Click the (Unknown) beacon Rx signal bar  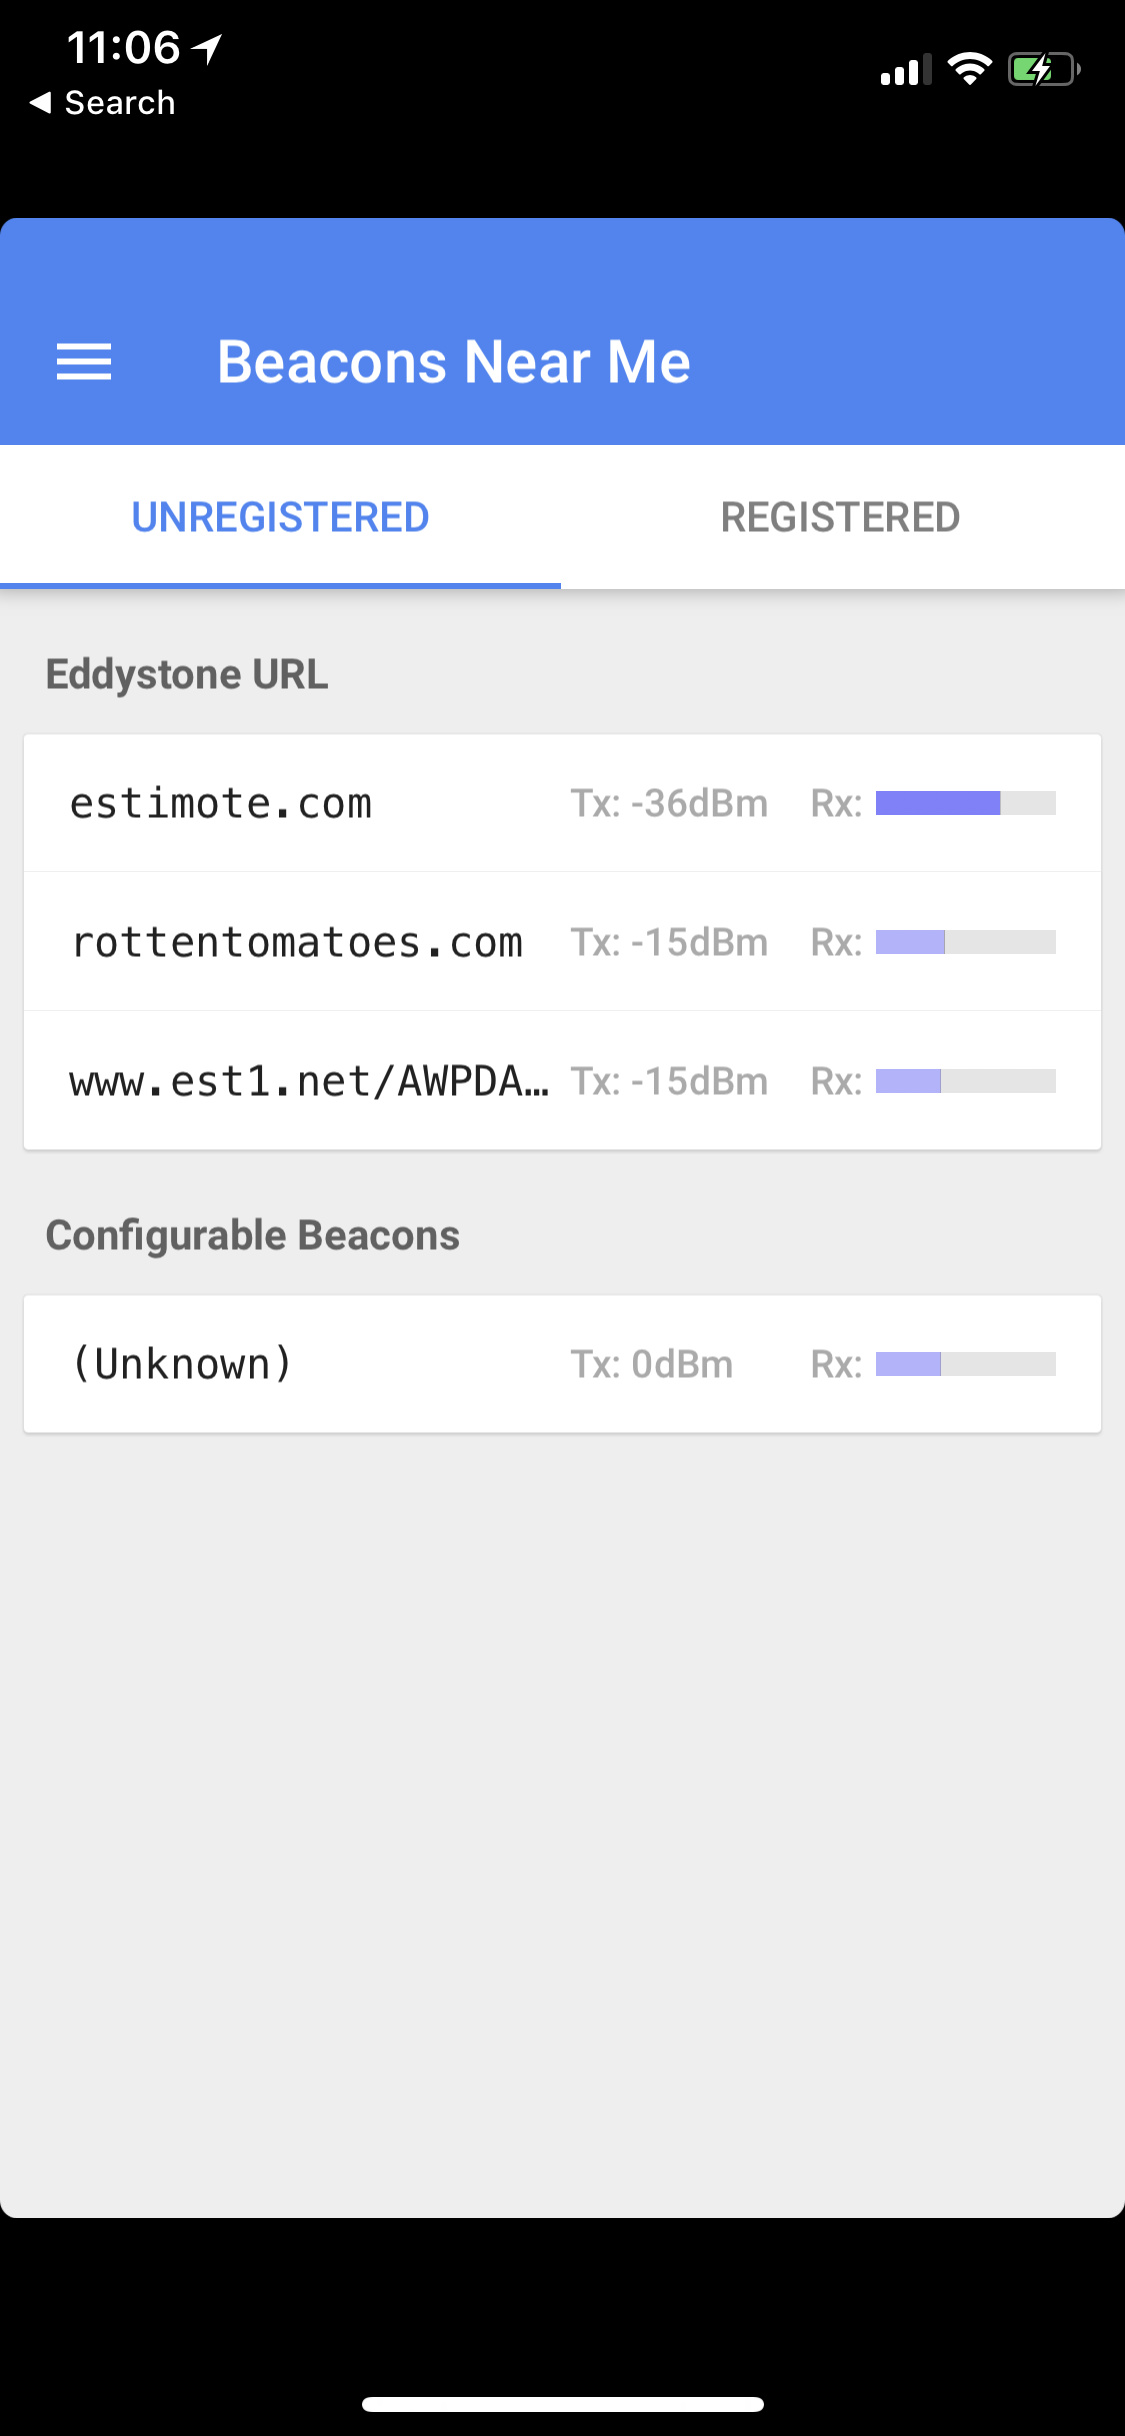click(x=965, y=1364)
